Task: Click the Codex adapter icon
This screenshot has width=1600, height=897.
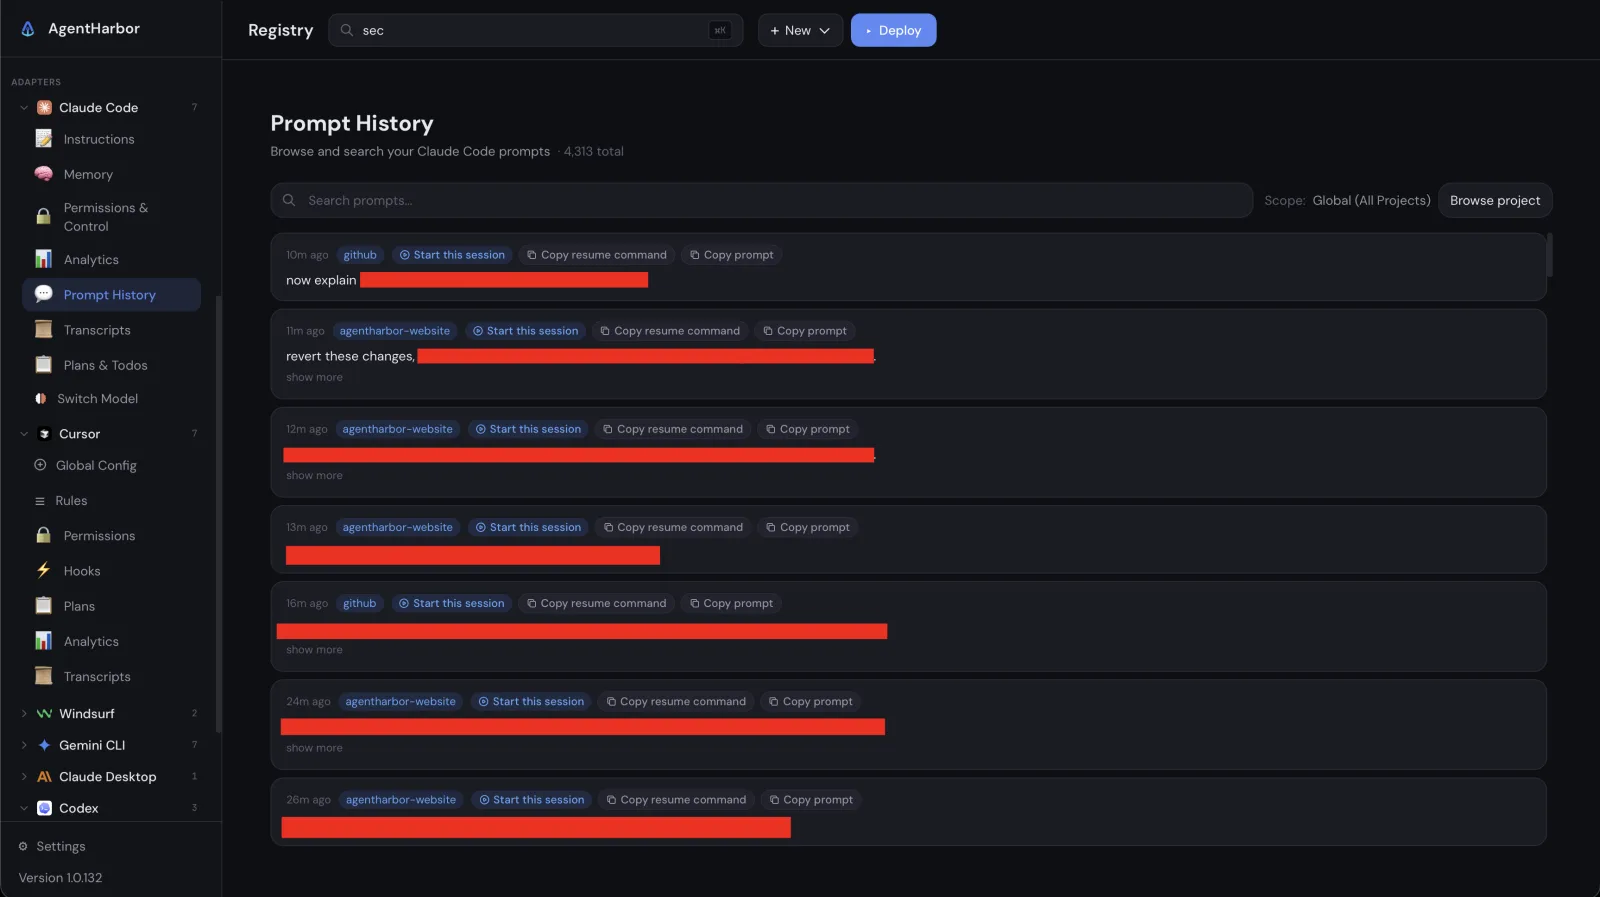Action: pyautogui.click(x=44, y=808)
